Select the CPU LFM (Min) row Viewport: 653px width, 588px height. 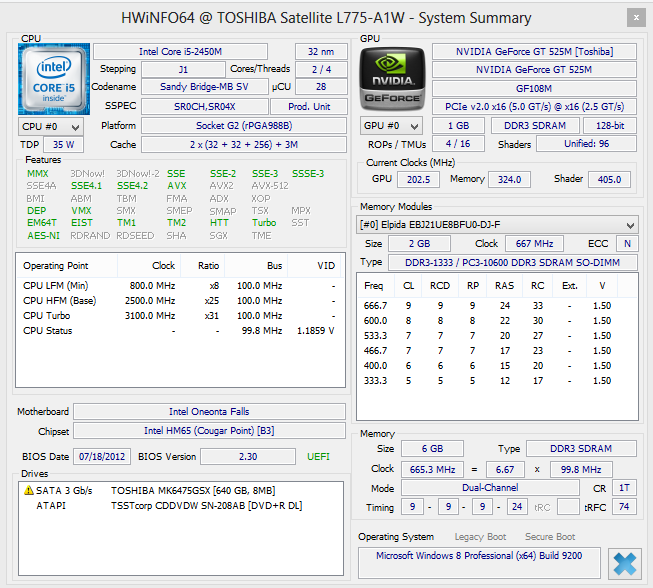pos(180,286)
